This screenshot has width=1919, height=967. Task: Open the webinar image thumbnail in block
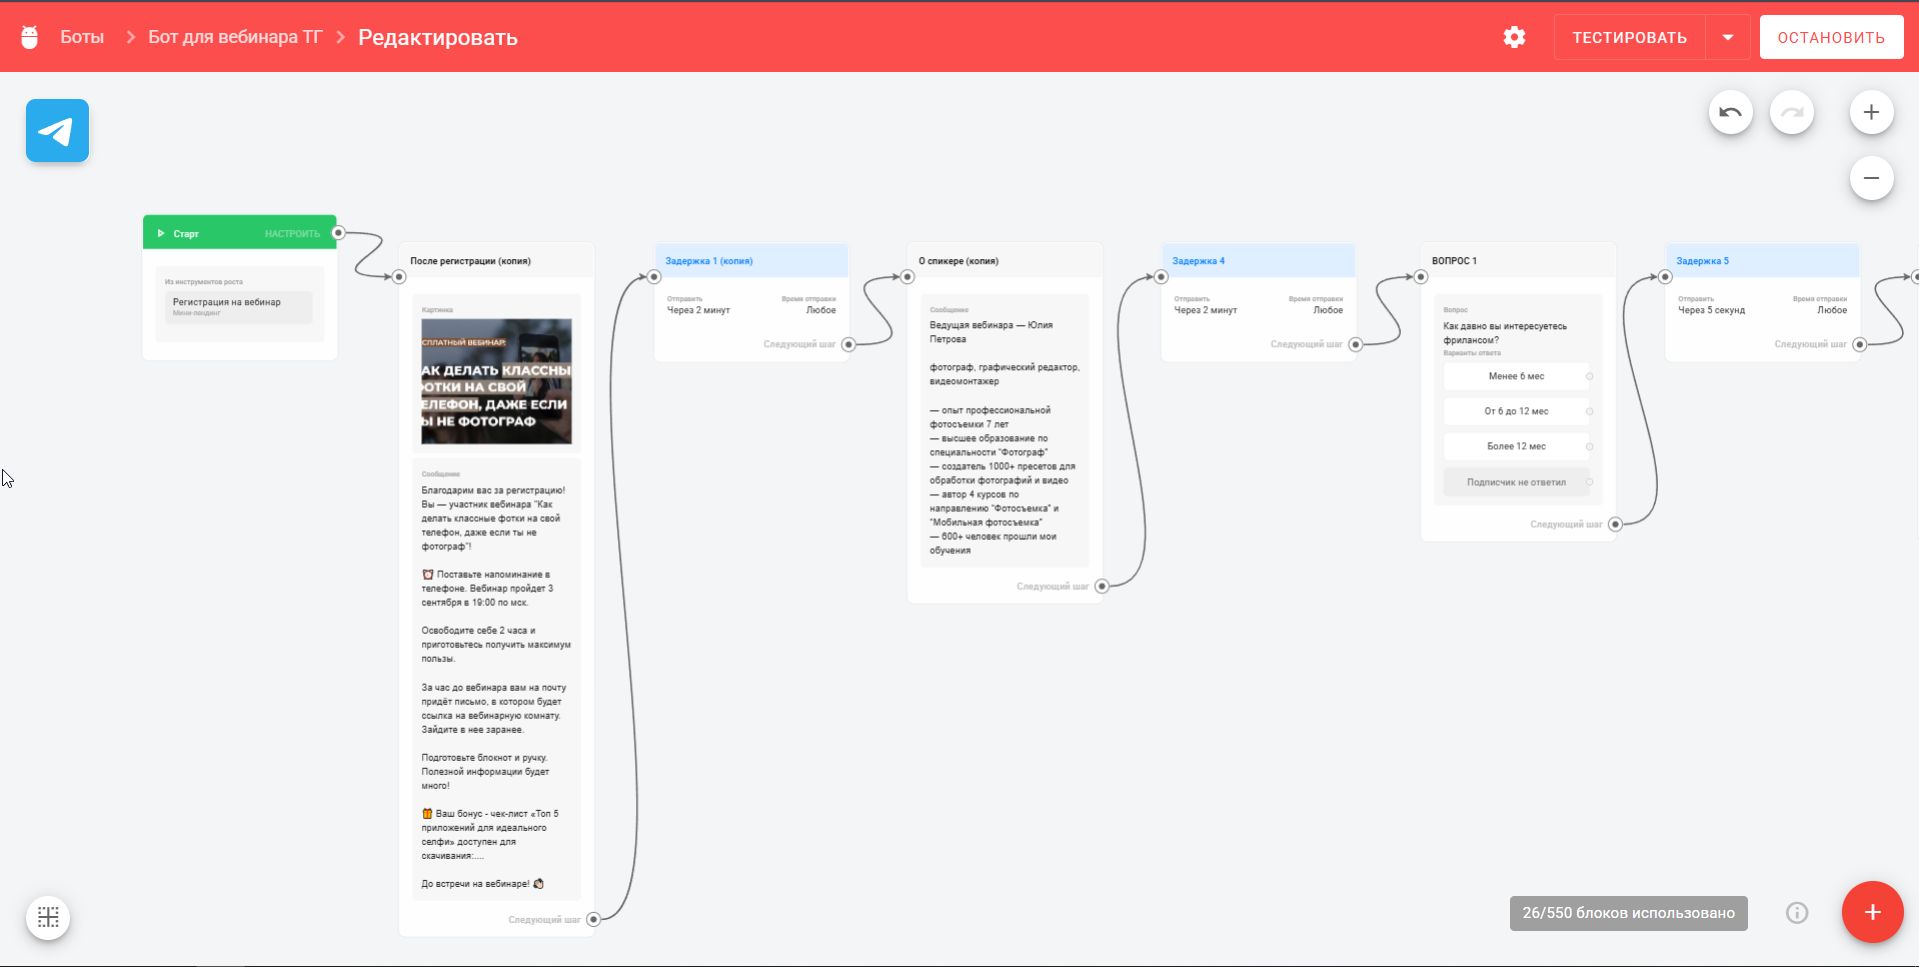(496, 381)
